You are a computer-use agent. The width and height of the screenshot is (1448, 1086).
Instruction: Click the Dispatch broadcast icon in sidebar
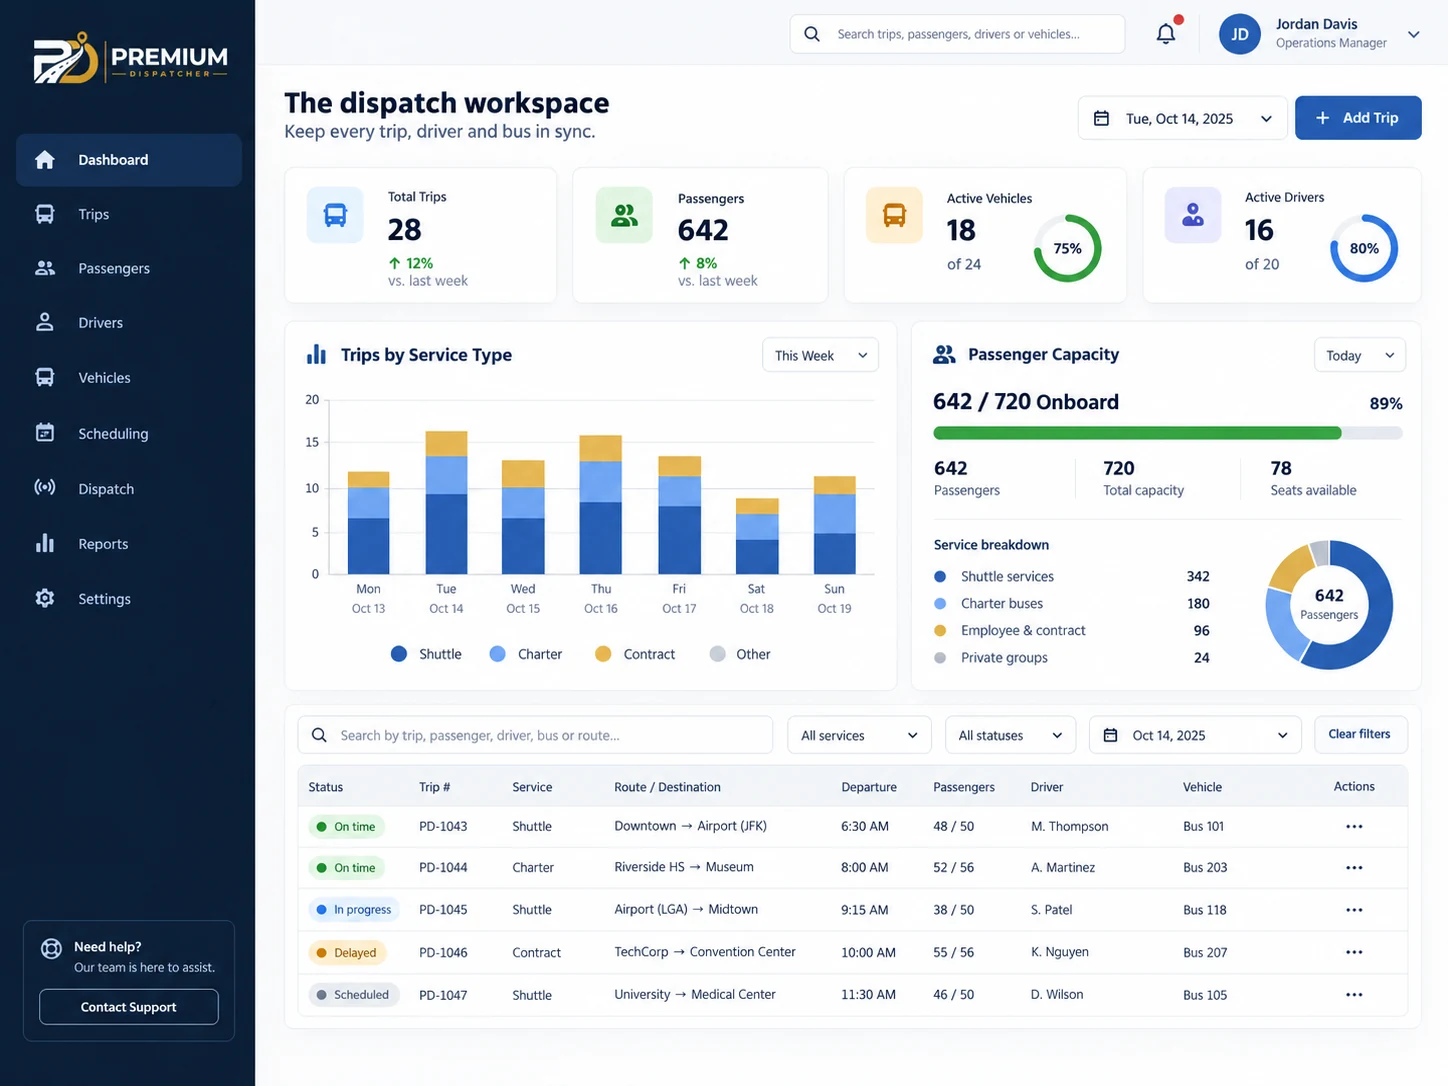45,488
